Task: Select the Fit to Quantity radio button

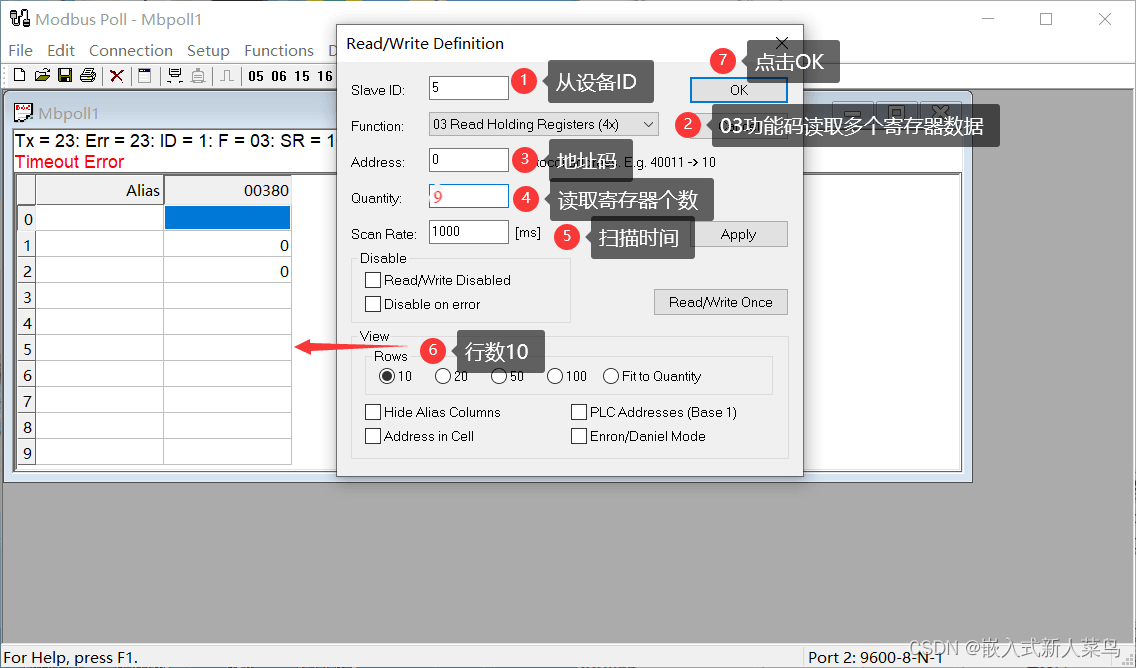Action: (611, 376)
